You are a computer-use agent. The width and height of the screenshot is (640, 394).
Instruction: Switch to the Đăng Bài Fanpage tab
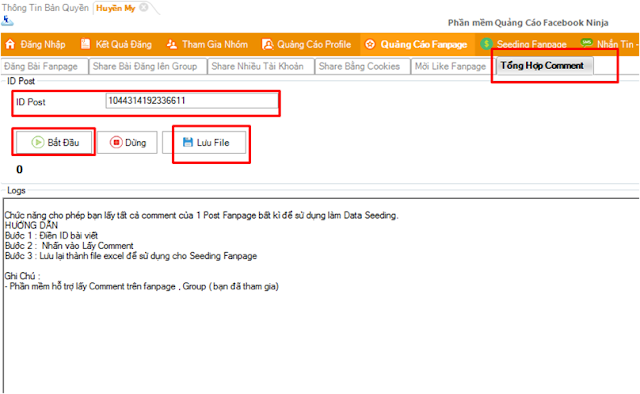[x=44, y=66]
